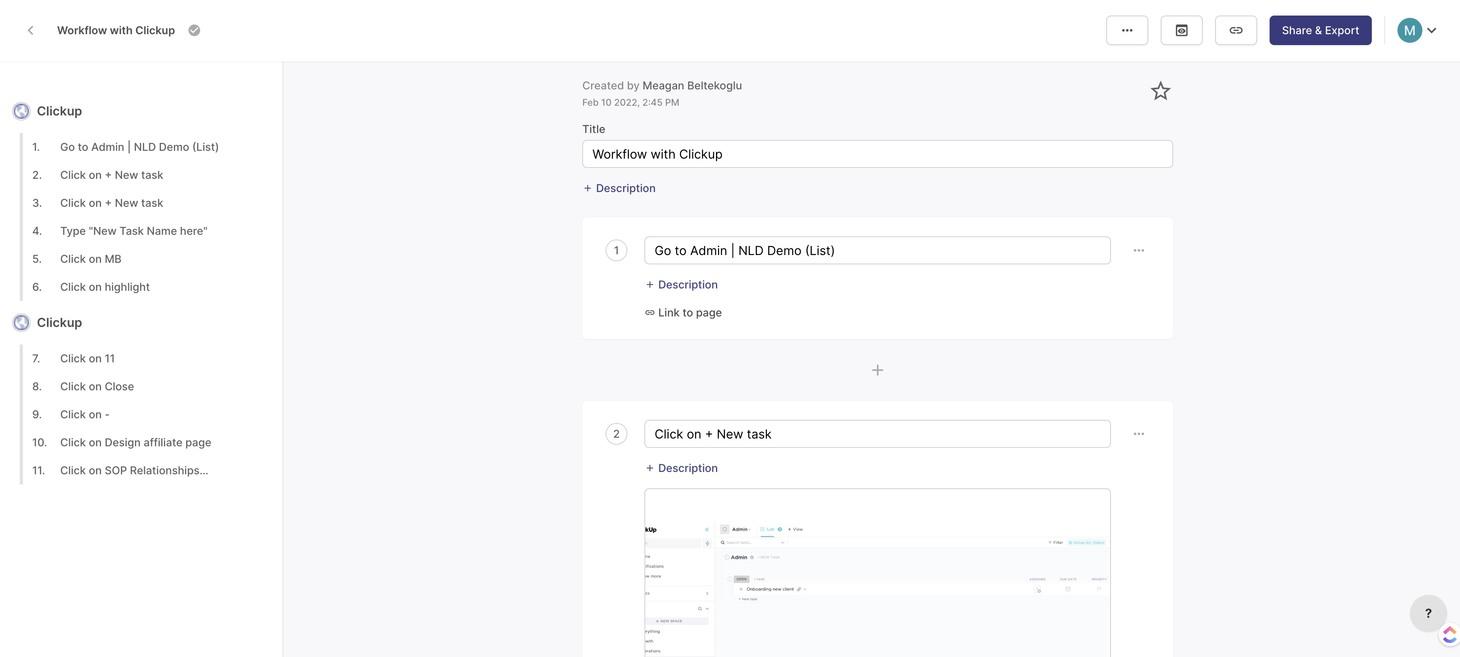This screenshot has height=657, width=1460.
Task: Click the copy link icon button
Action: click(1236, 30)
